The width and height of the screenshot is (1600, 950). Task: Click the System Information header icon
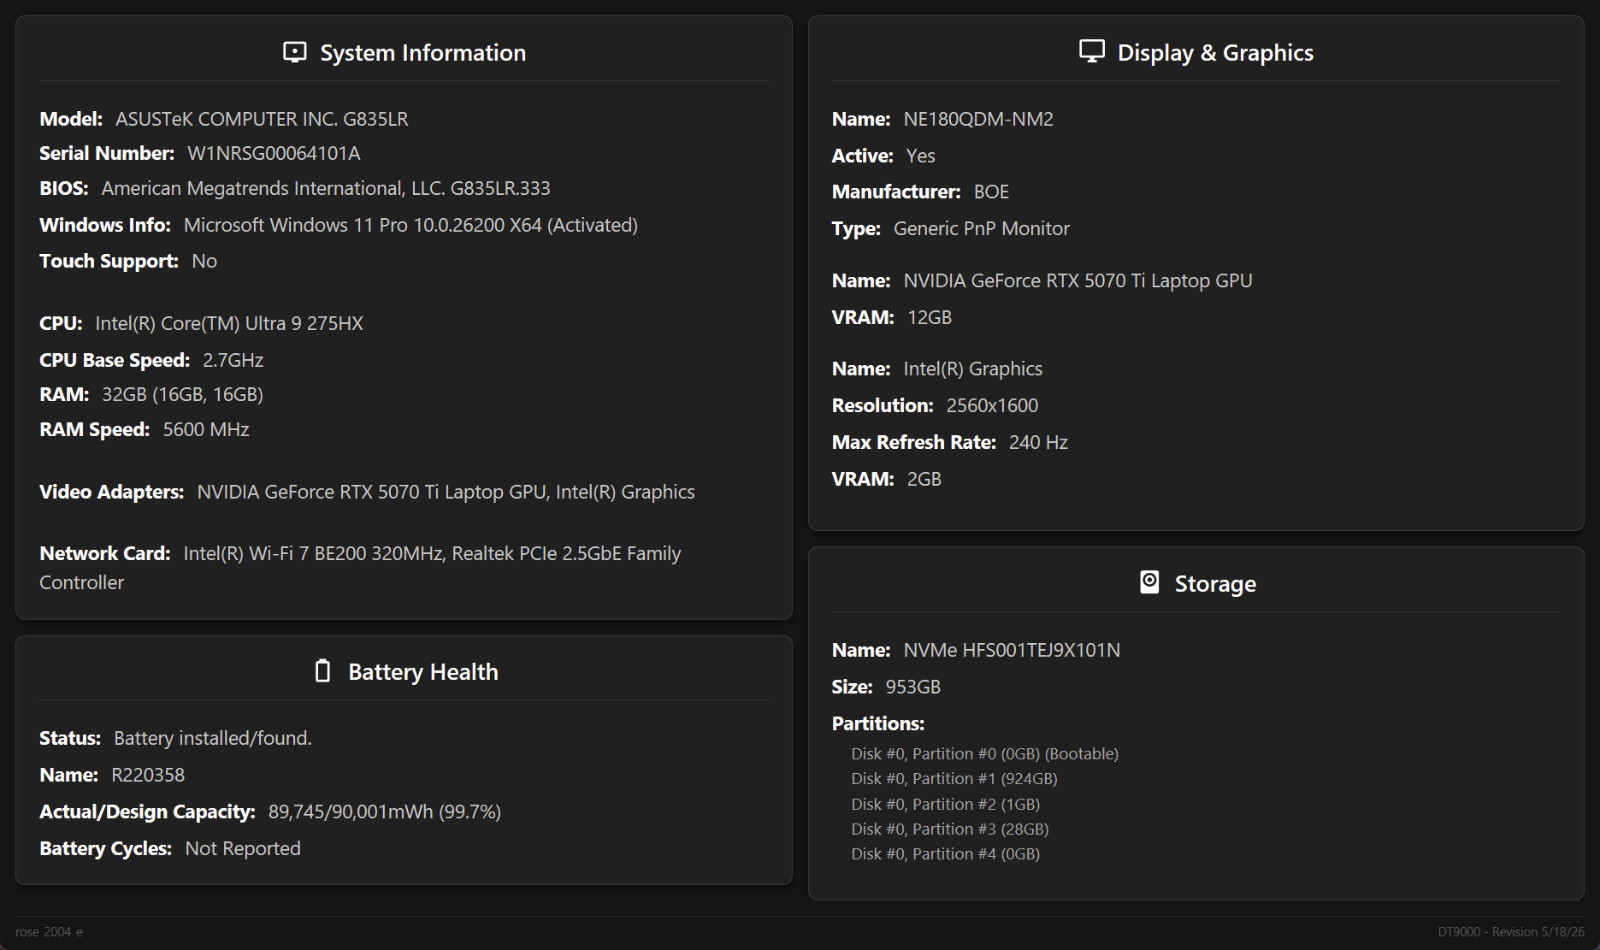coord(295,52)
